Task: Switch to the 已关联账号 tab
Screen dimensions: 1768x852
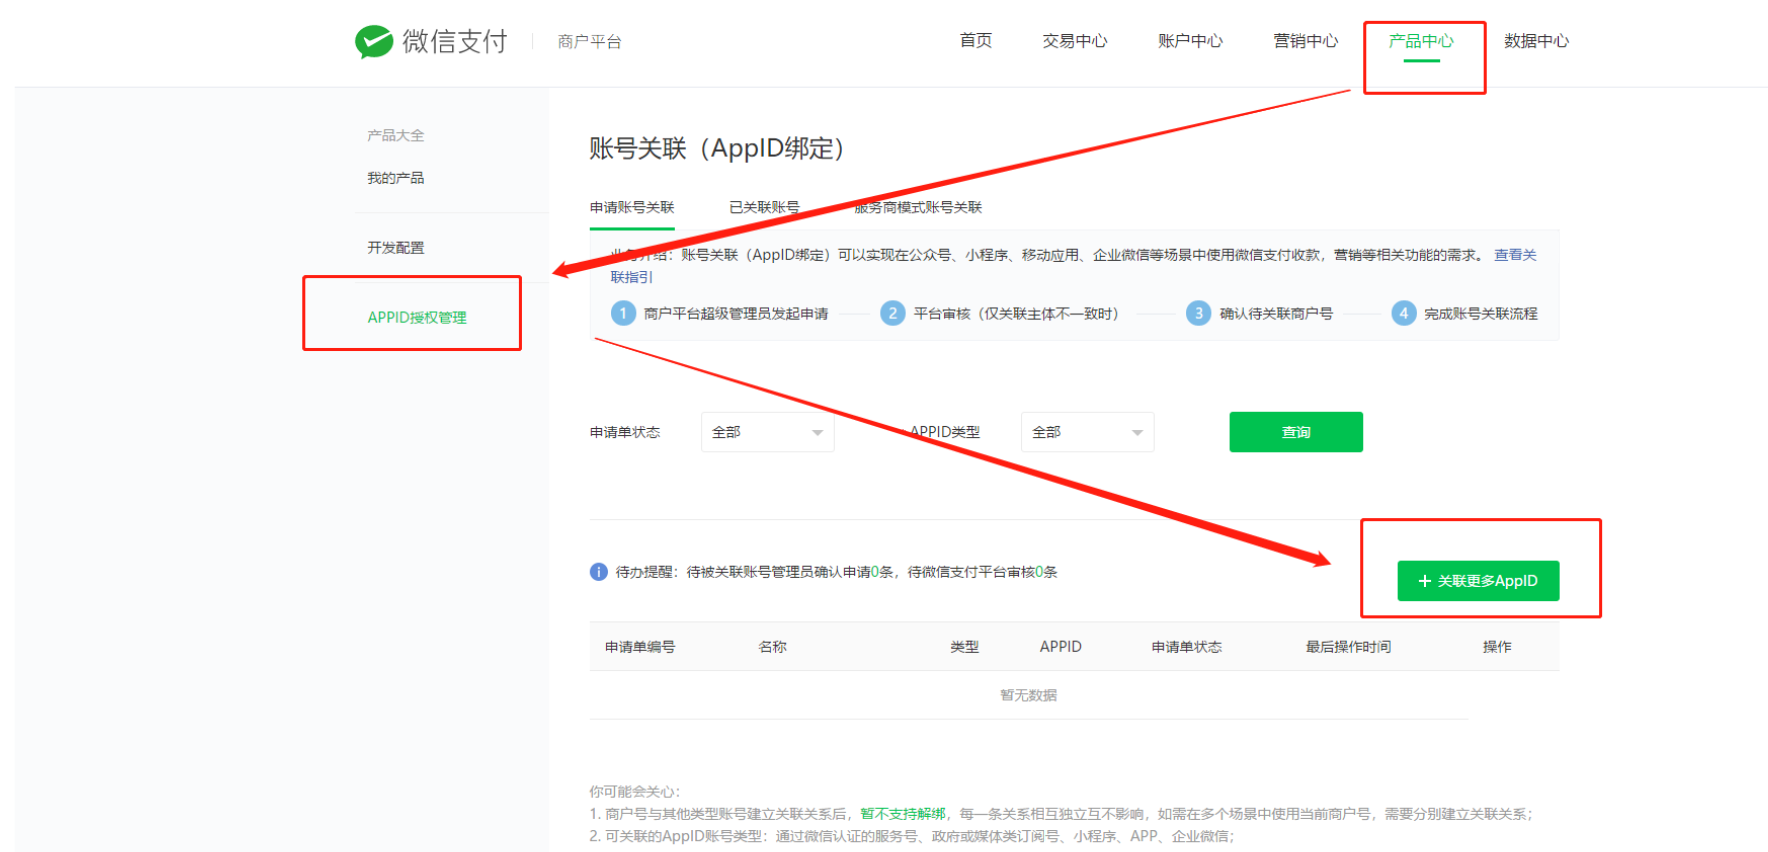Action: click(x=764, y=207)
